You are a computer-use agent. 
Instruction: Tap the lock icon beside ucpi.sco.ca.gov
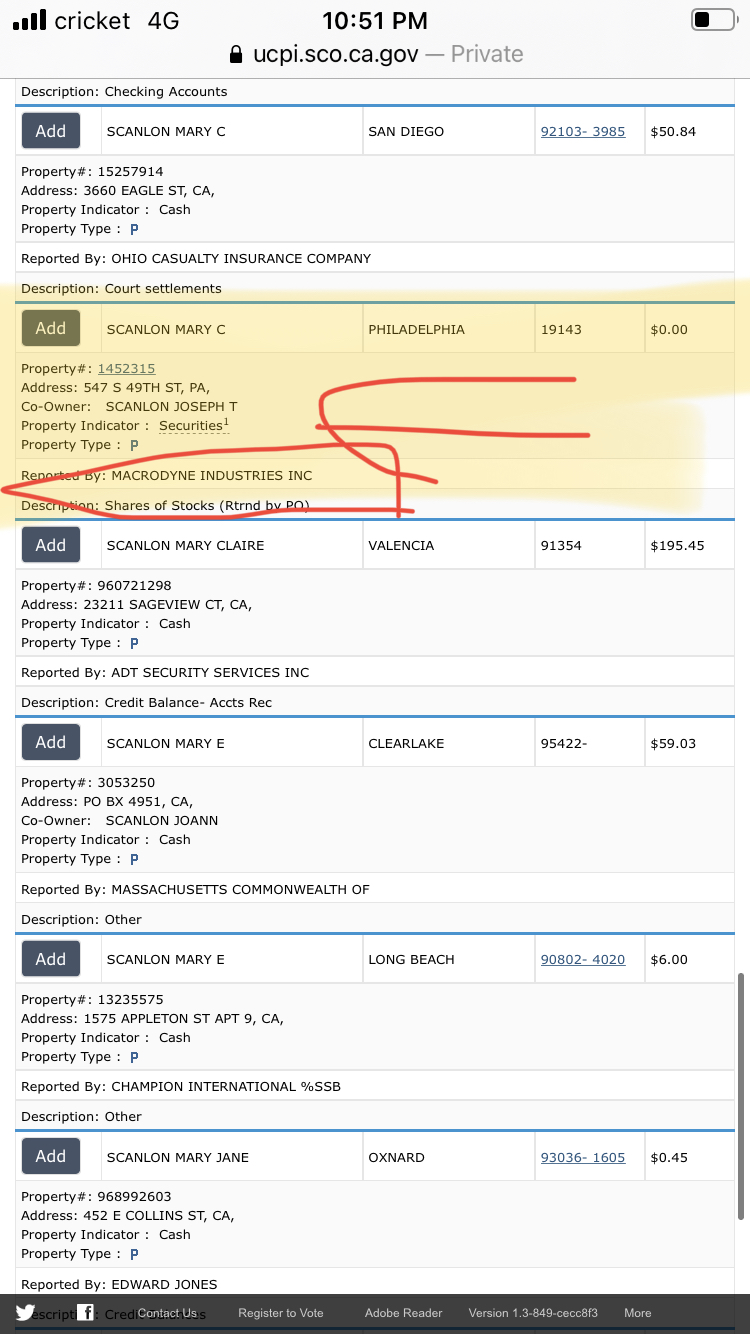[x=236, y=54]
